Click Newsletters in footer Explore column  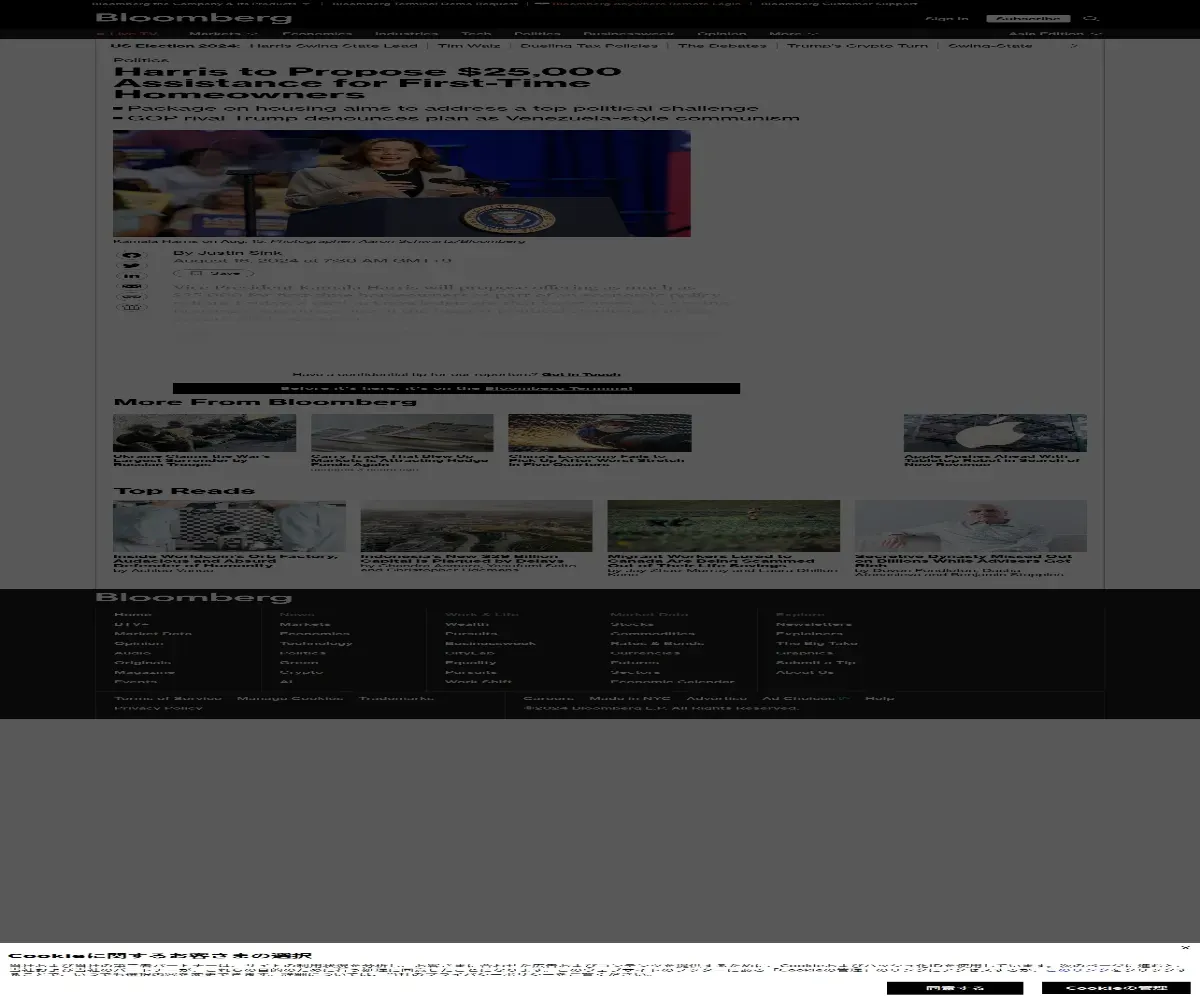click(814, 624)
